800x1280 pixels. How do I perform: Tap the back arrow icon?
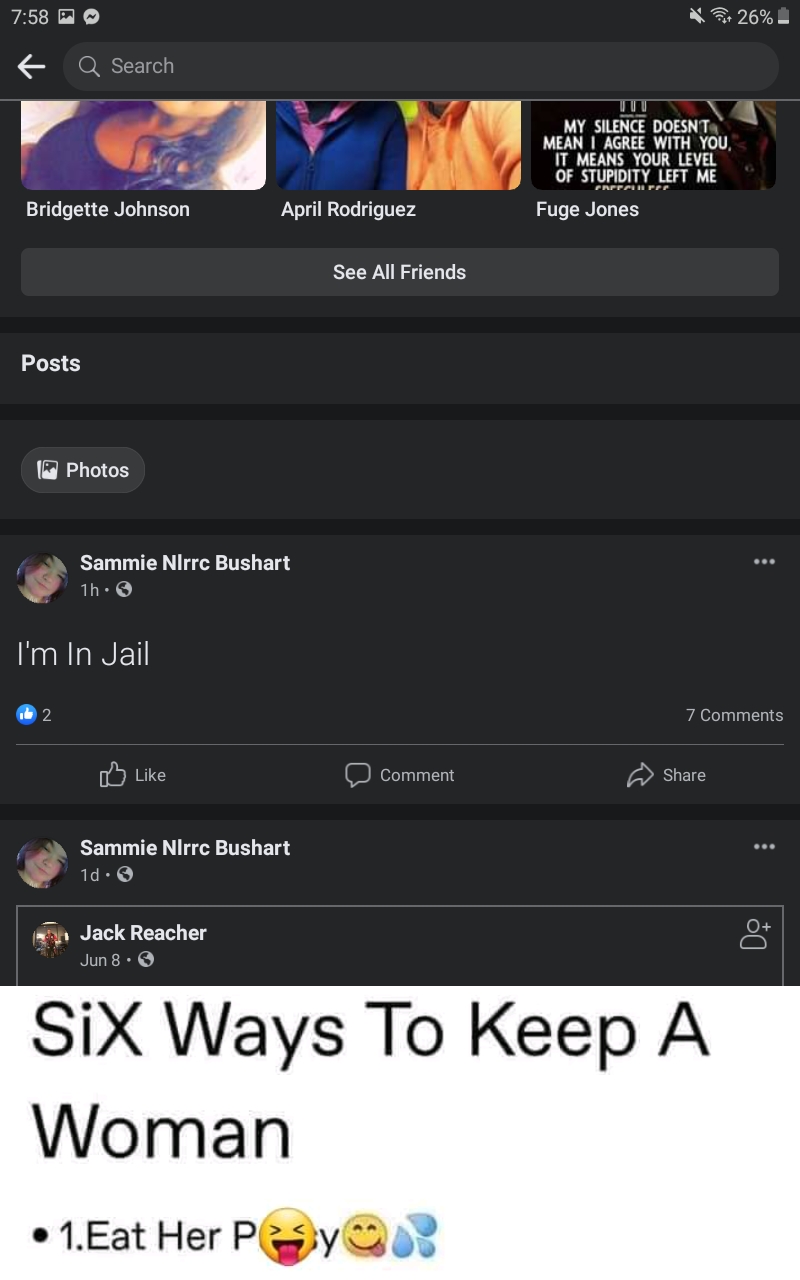tap(31, 66)
